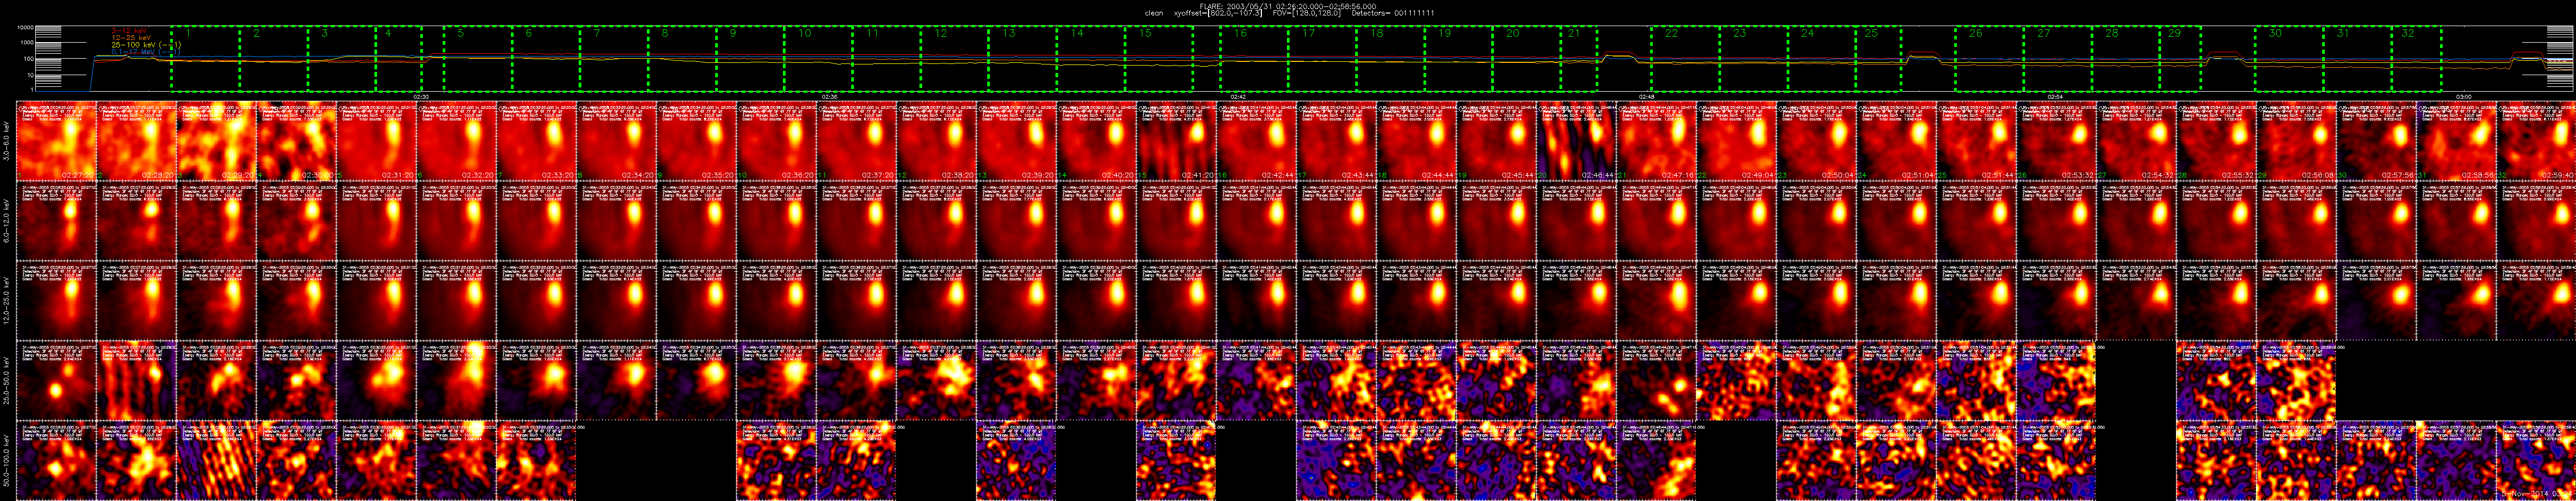Screen dimensions: 2576x501
Task: View the 3.0-6.0 keV image stamped 02:35:20
Action: 697,141
